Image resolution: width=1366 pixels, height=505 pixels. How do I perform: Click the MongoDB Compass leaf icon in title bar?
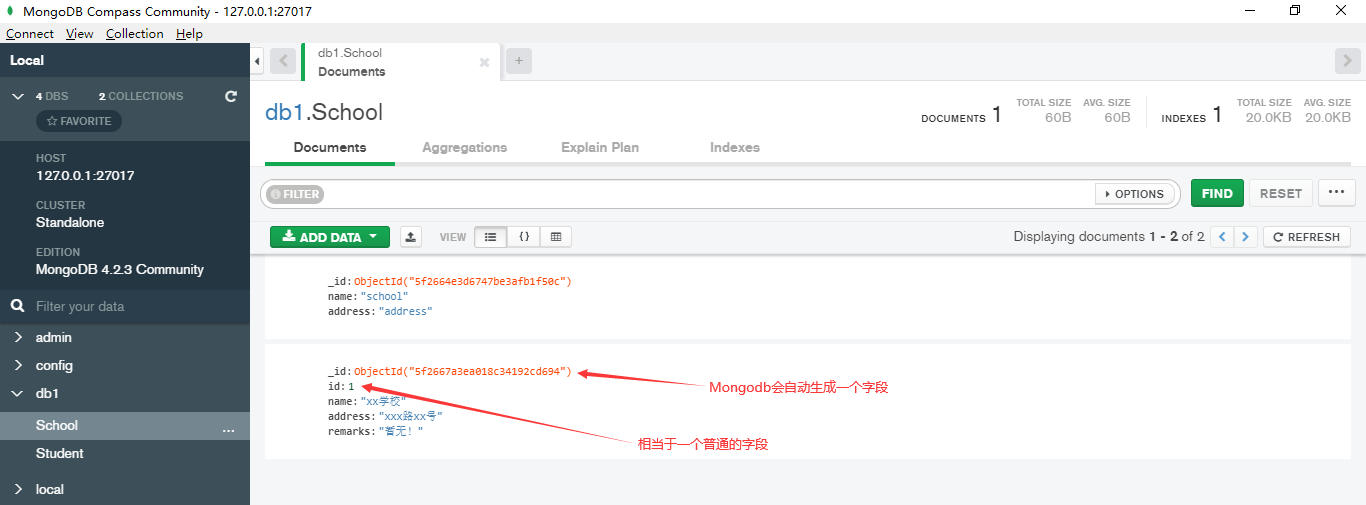pos(10,11)
